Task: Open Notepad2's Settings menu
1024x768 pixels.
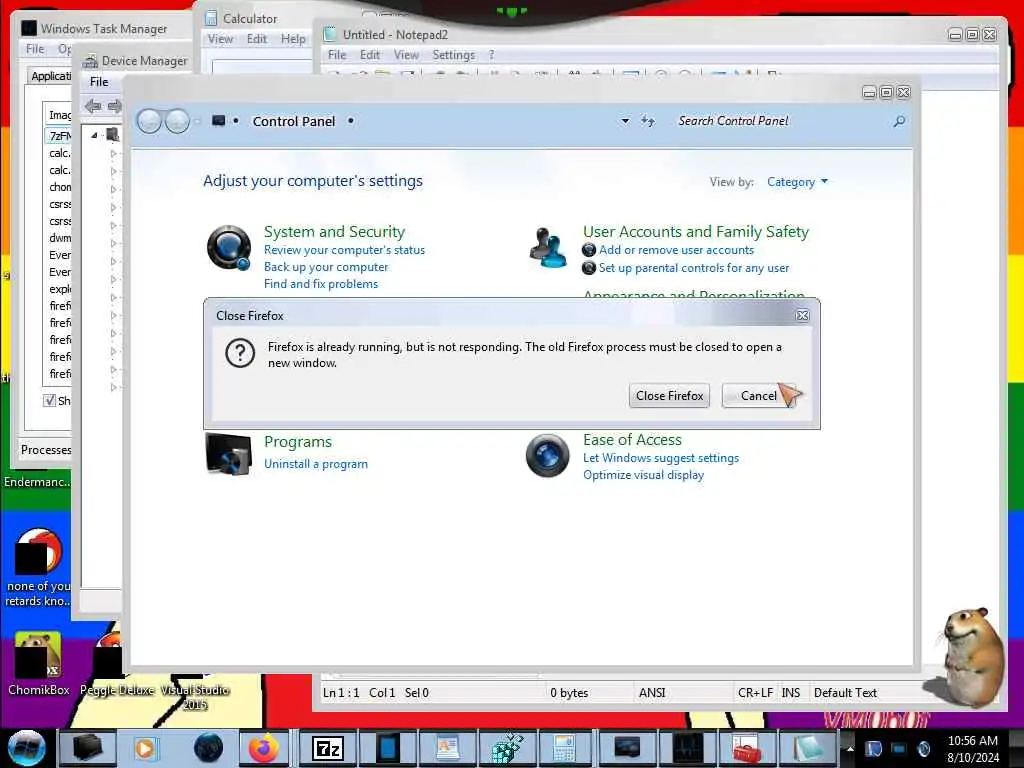Action: [x=453, y=55]
